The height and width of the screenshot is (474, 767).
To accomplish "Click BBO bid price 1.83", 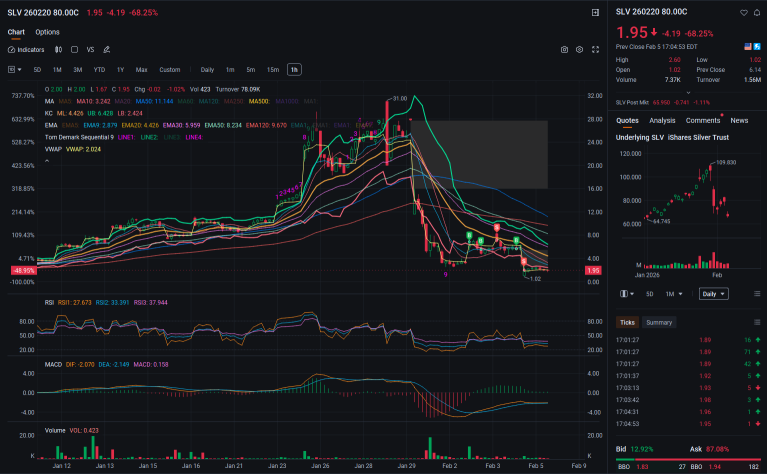I will [x=642, y=467].
